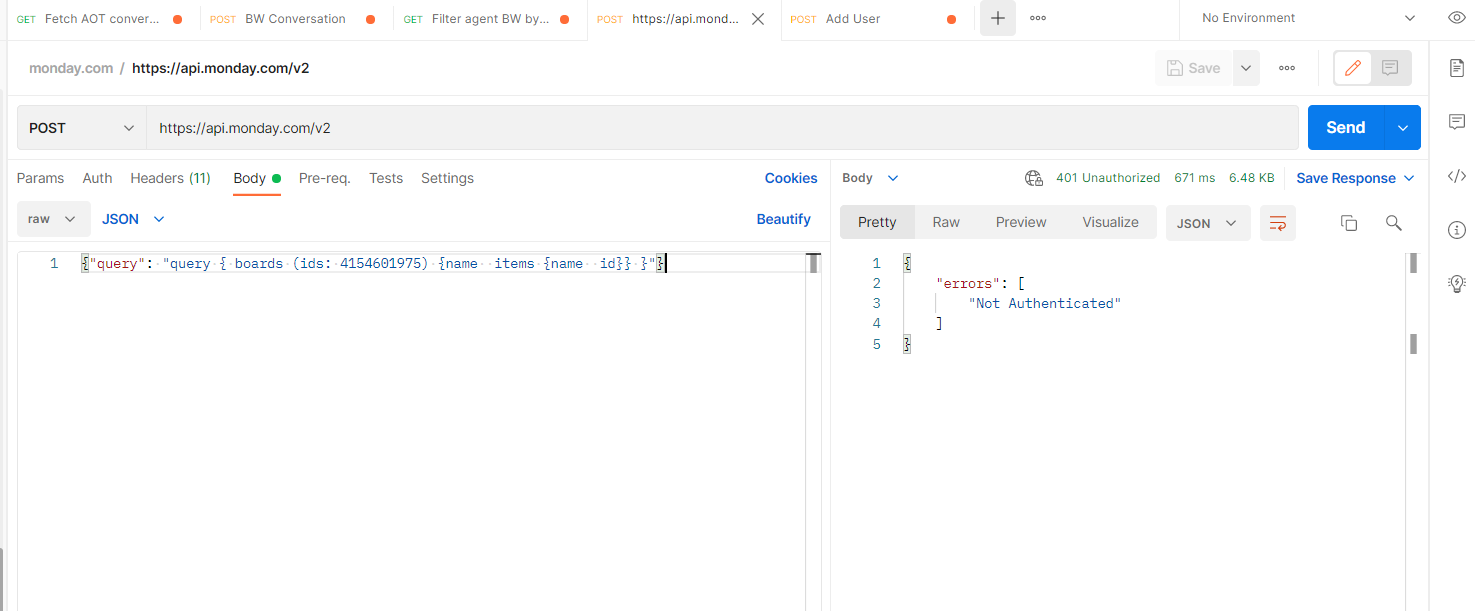Open the documentation sidebar icon
This screenshot has width=1475, height=611.
[1457, 68]
